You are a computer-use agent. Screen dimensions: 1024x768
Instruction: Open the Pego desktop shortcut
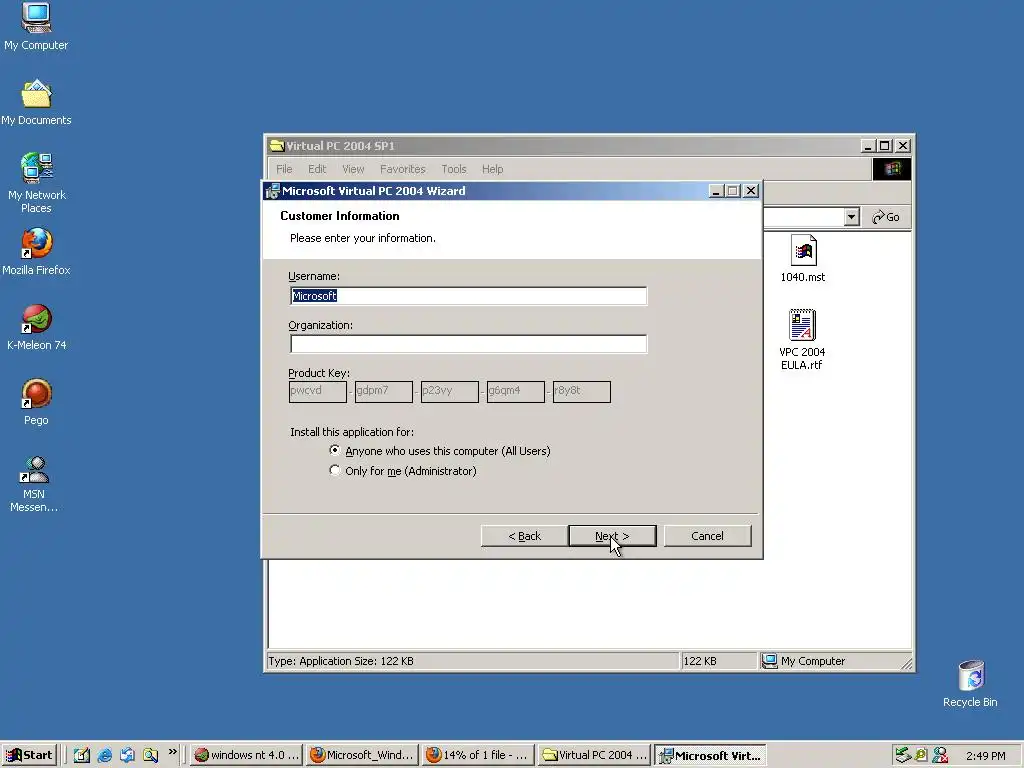pyautogui.click(x=36, y=402)
